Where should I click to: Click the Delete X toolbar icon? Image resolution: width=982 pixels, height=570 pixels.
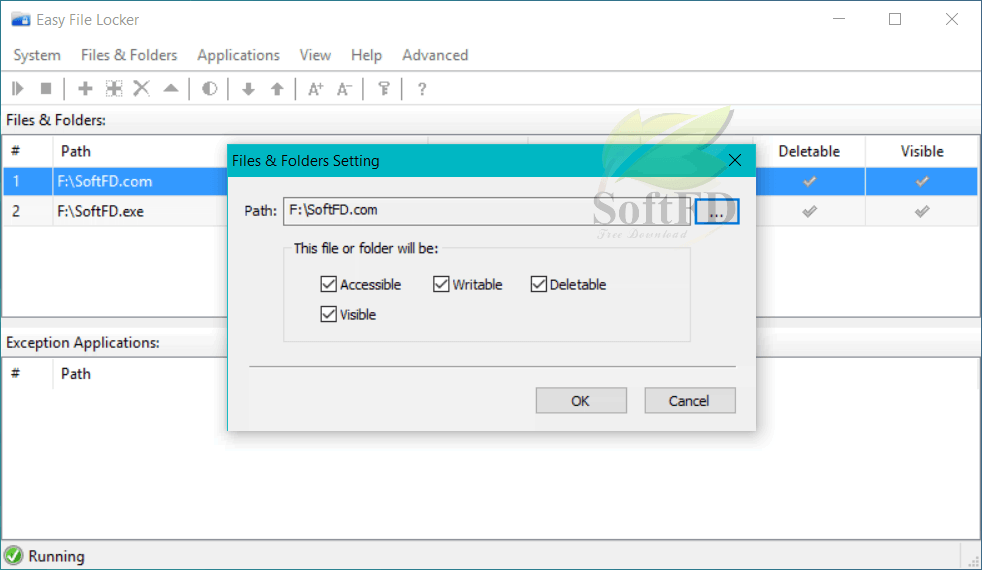[x=142, y=88]
